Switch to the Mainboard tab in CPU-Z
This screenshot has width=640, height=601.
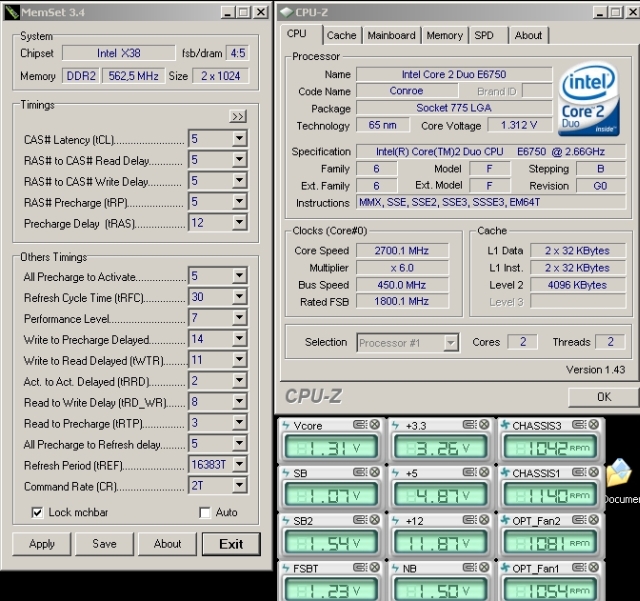(x=391, y=36)
